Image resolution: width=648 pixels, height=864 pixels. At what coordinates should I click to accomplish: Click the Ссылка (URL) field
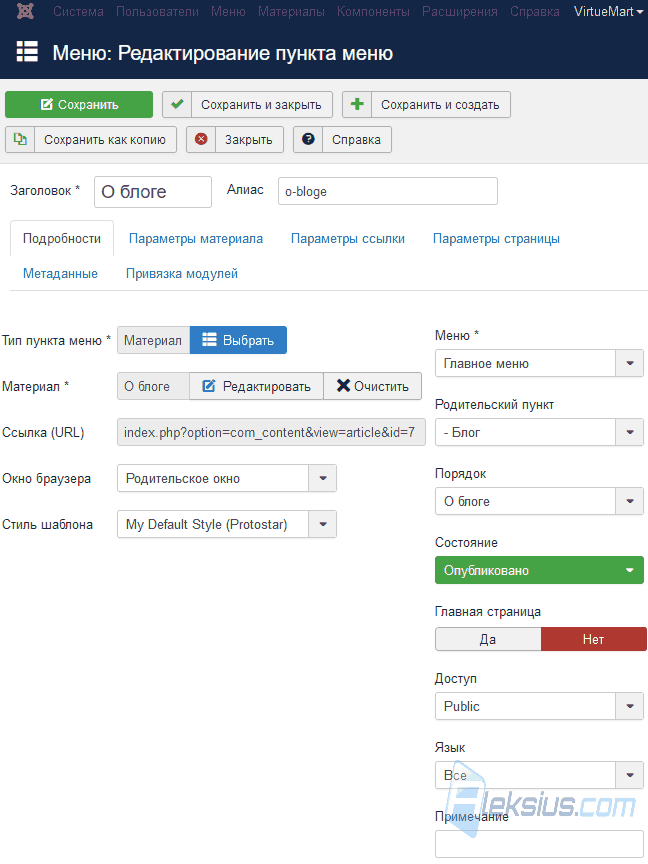click(271, 433)
